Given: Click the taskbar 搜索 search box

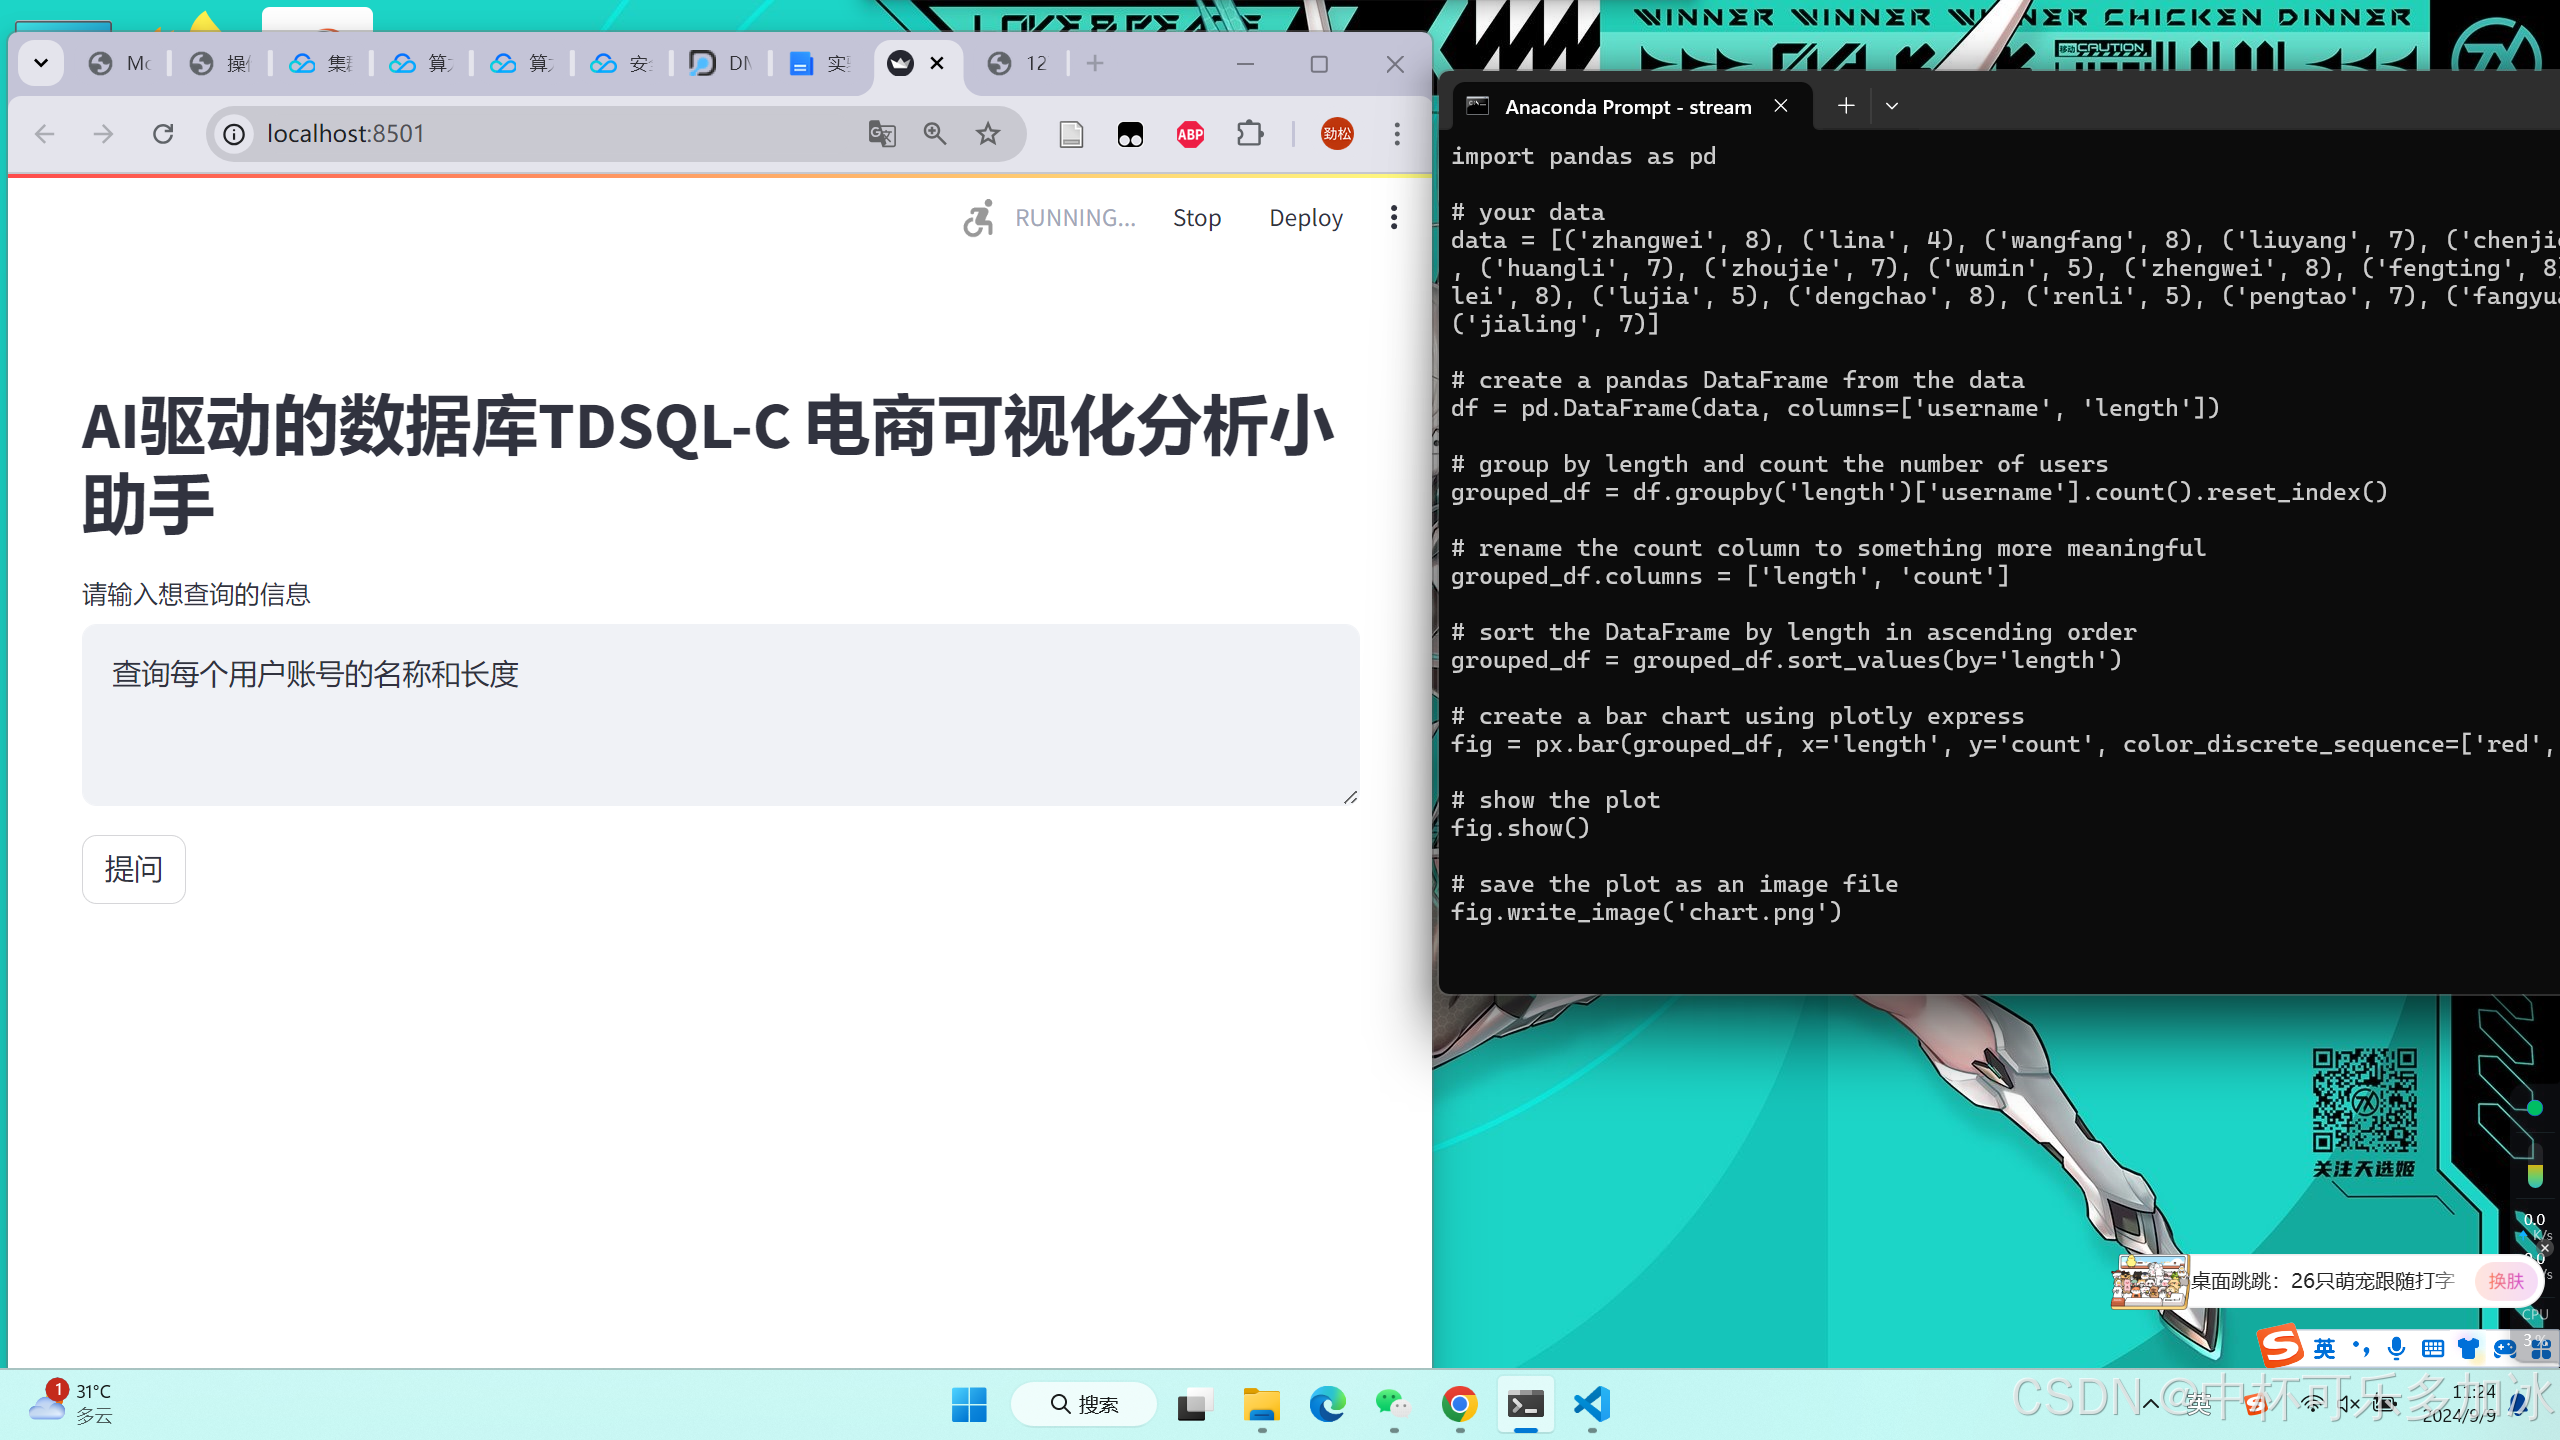Looking at the screenshot, I should [x=1084, y=1405].
